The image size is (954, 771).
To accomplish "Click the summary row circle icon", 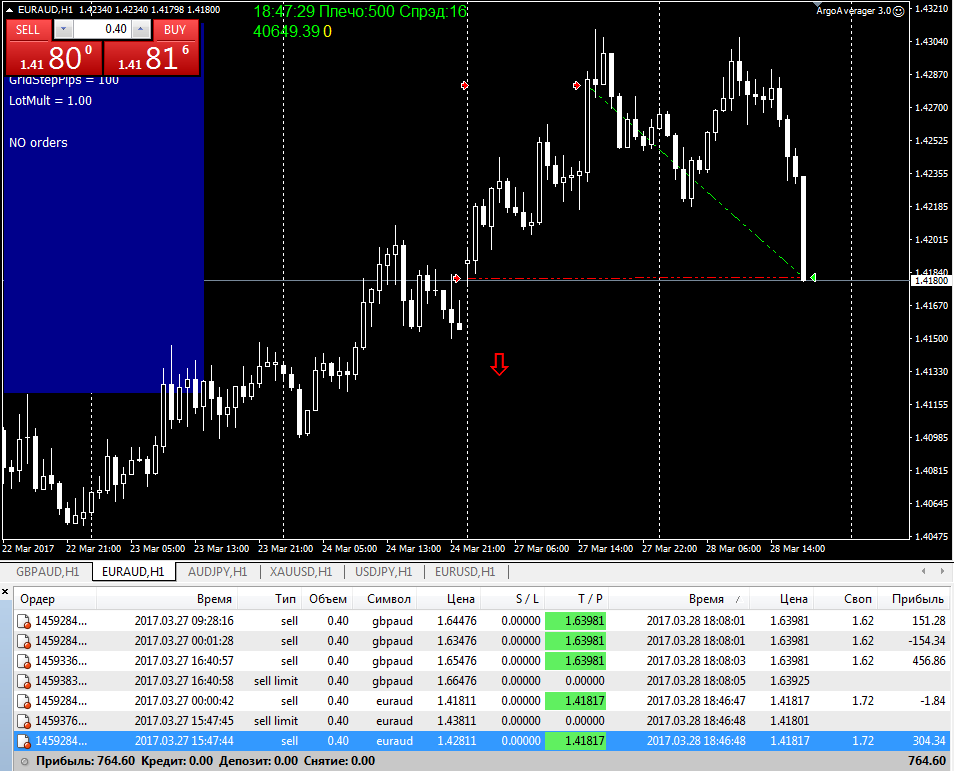I will click(x=25, y=761).
